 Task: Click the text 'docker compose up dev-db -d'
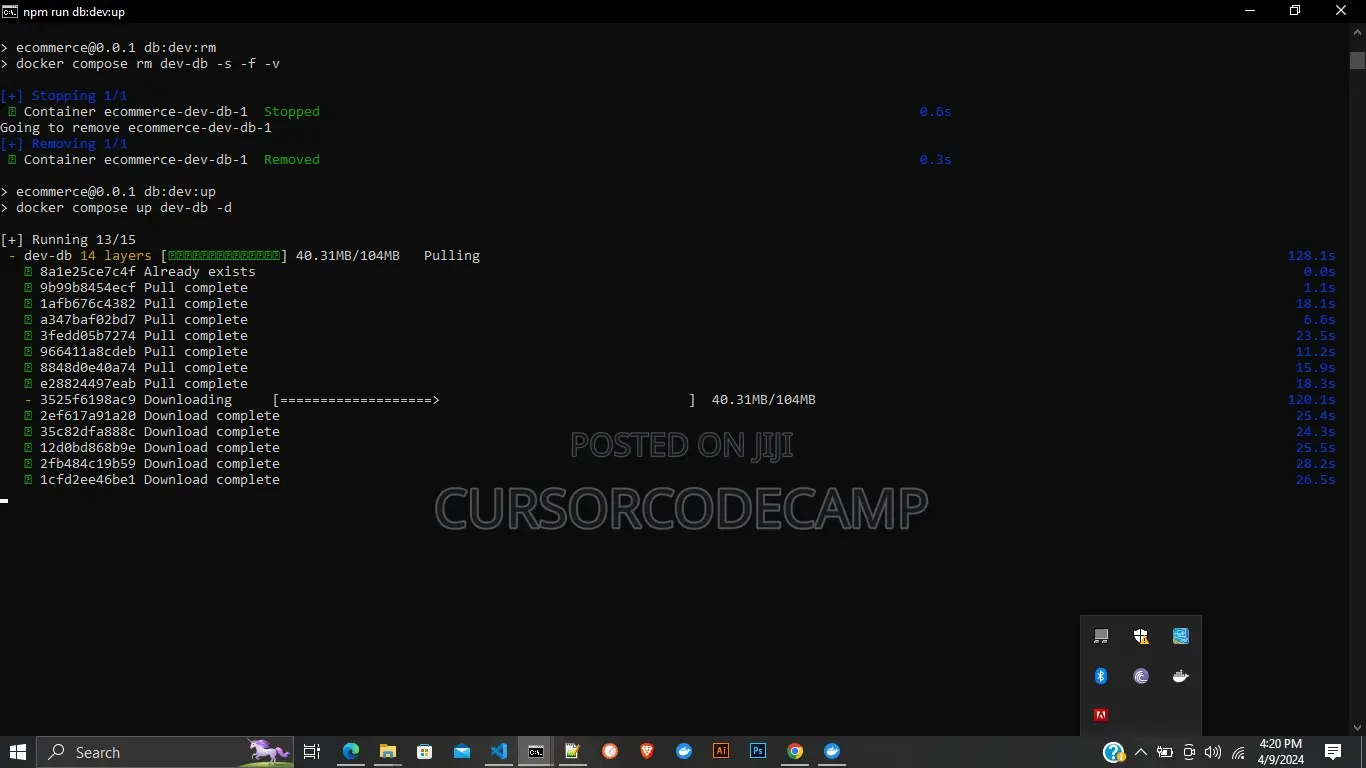pos(124,208)
